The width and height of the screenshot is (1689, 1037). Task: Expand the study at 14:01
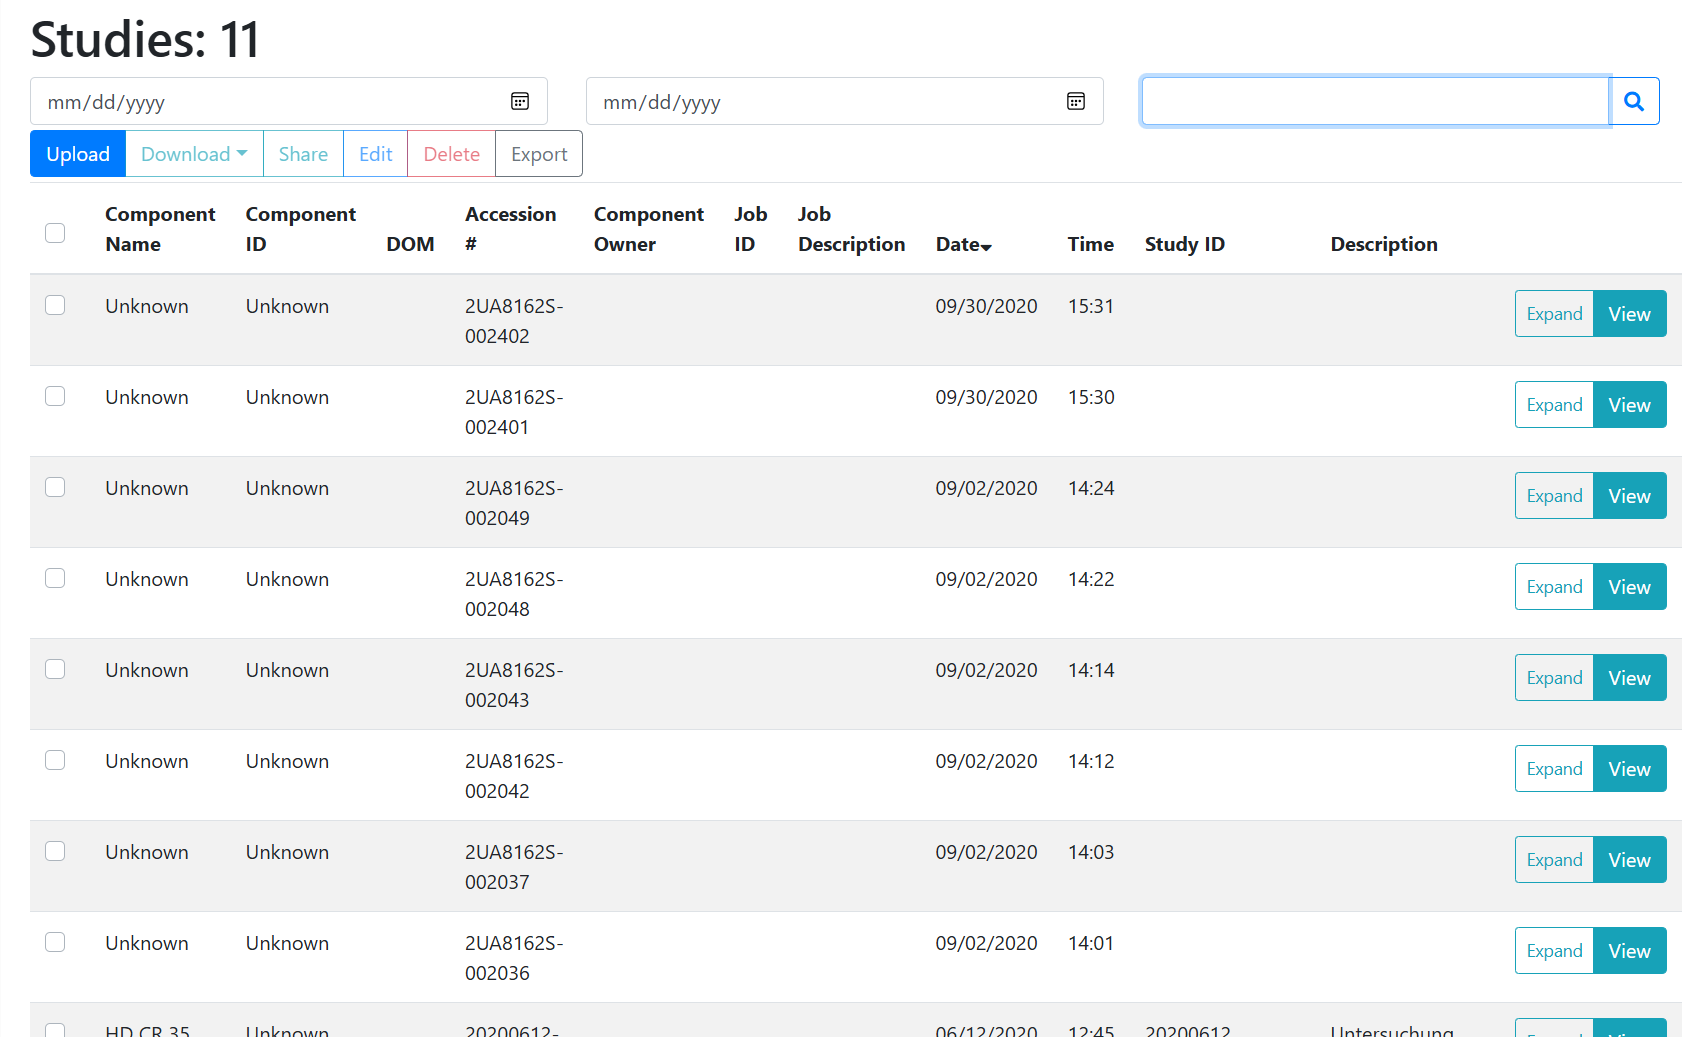pos(1554,951)
